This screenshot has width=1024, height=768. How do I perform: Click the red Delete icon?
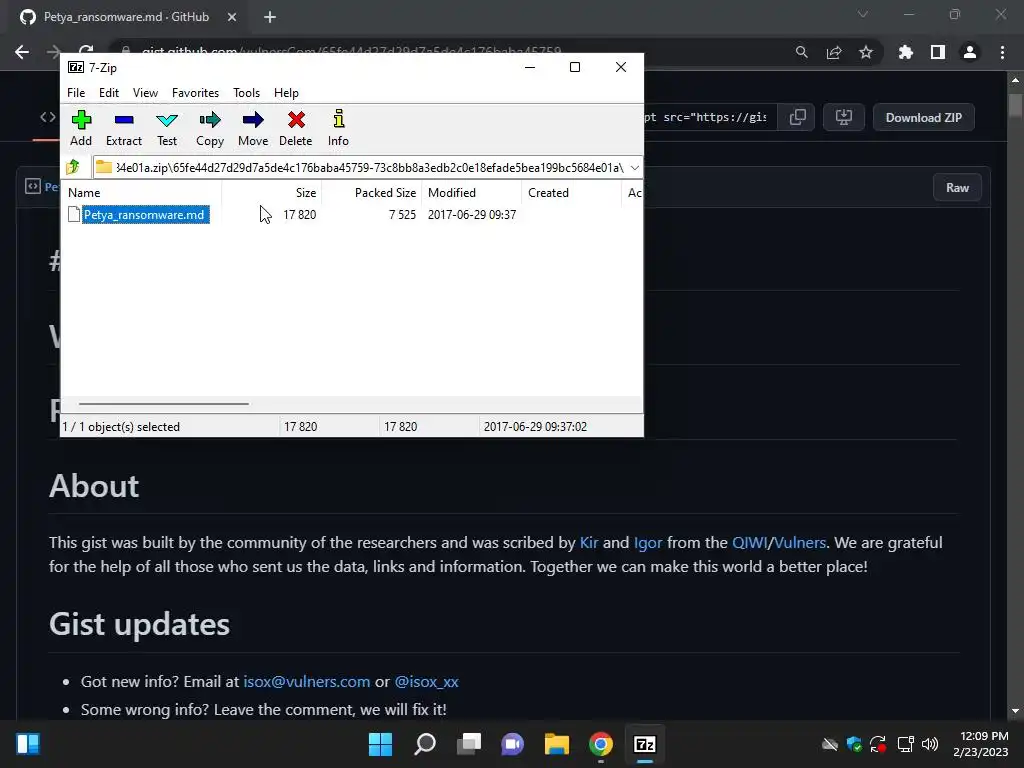296,128
